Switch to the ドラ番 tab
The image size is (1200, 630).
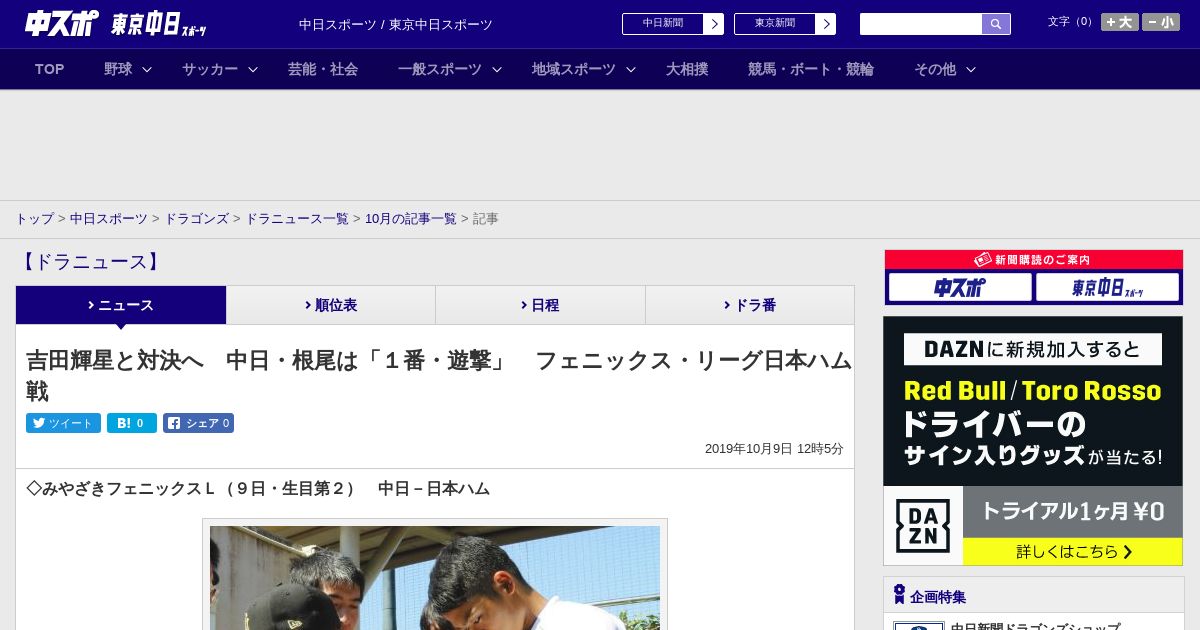pyautogui.click(x=750, y=305)
